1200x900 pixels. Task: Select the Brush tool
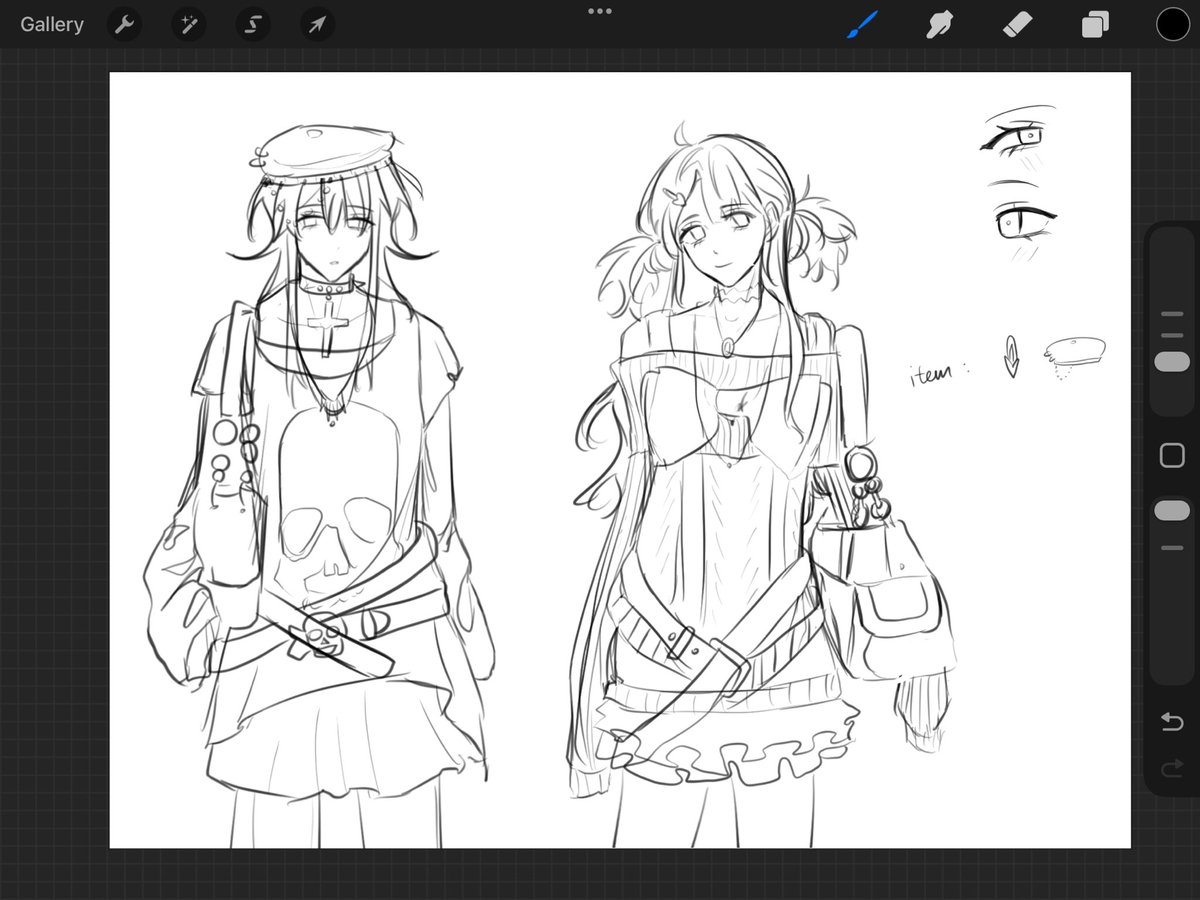coord(864,24)
